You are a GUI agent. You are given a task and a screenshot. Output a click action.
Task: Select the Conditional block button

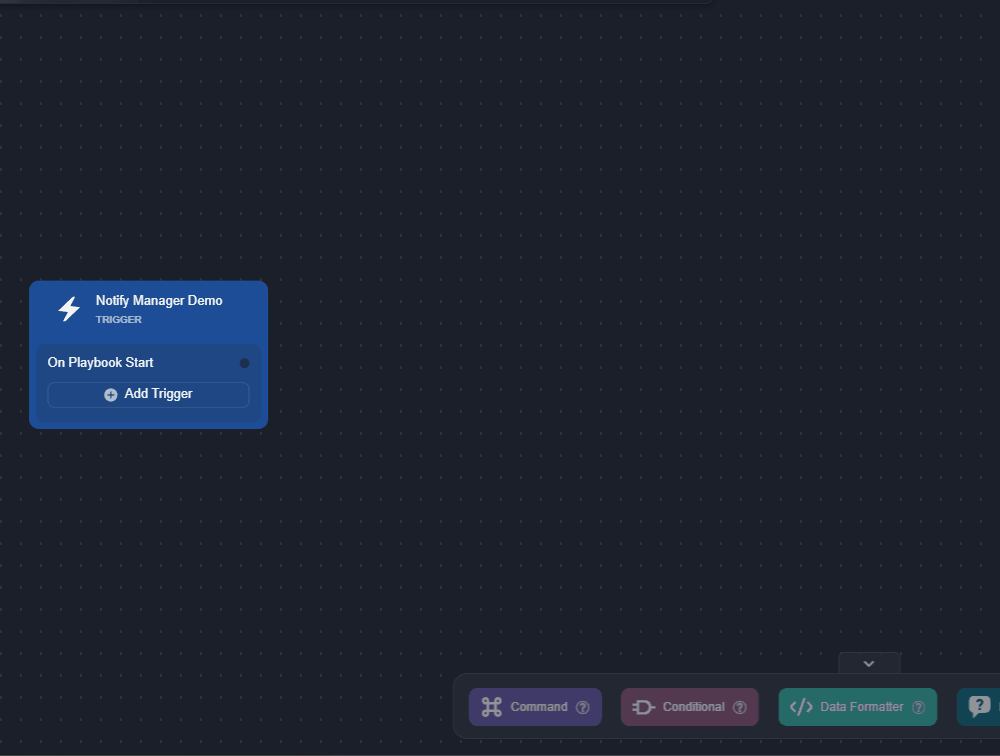[689, 707]
